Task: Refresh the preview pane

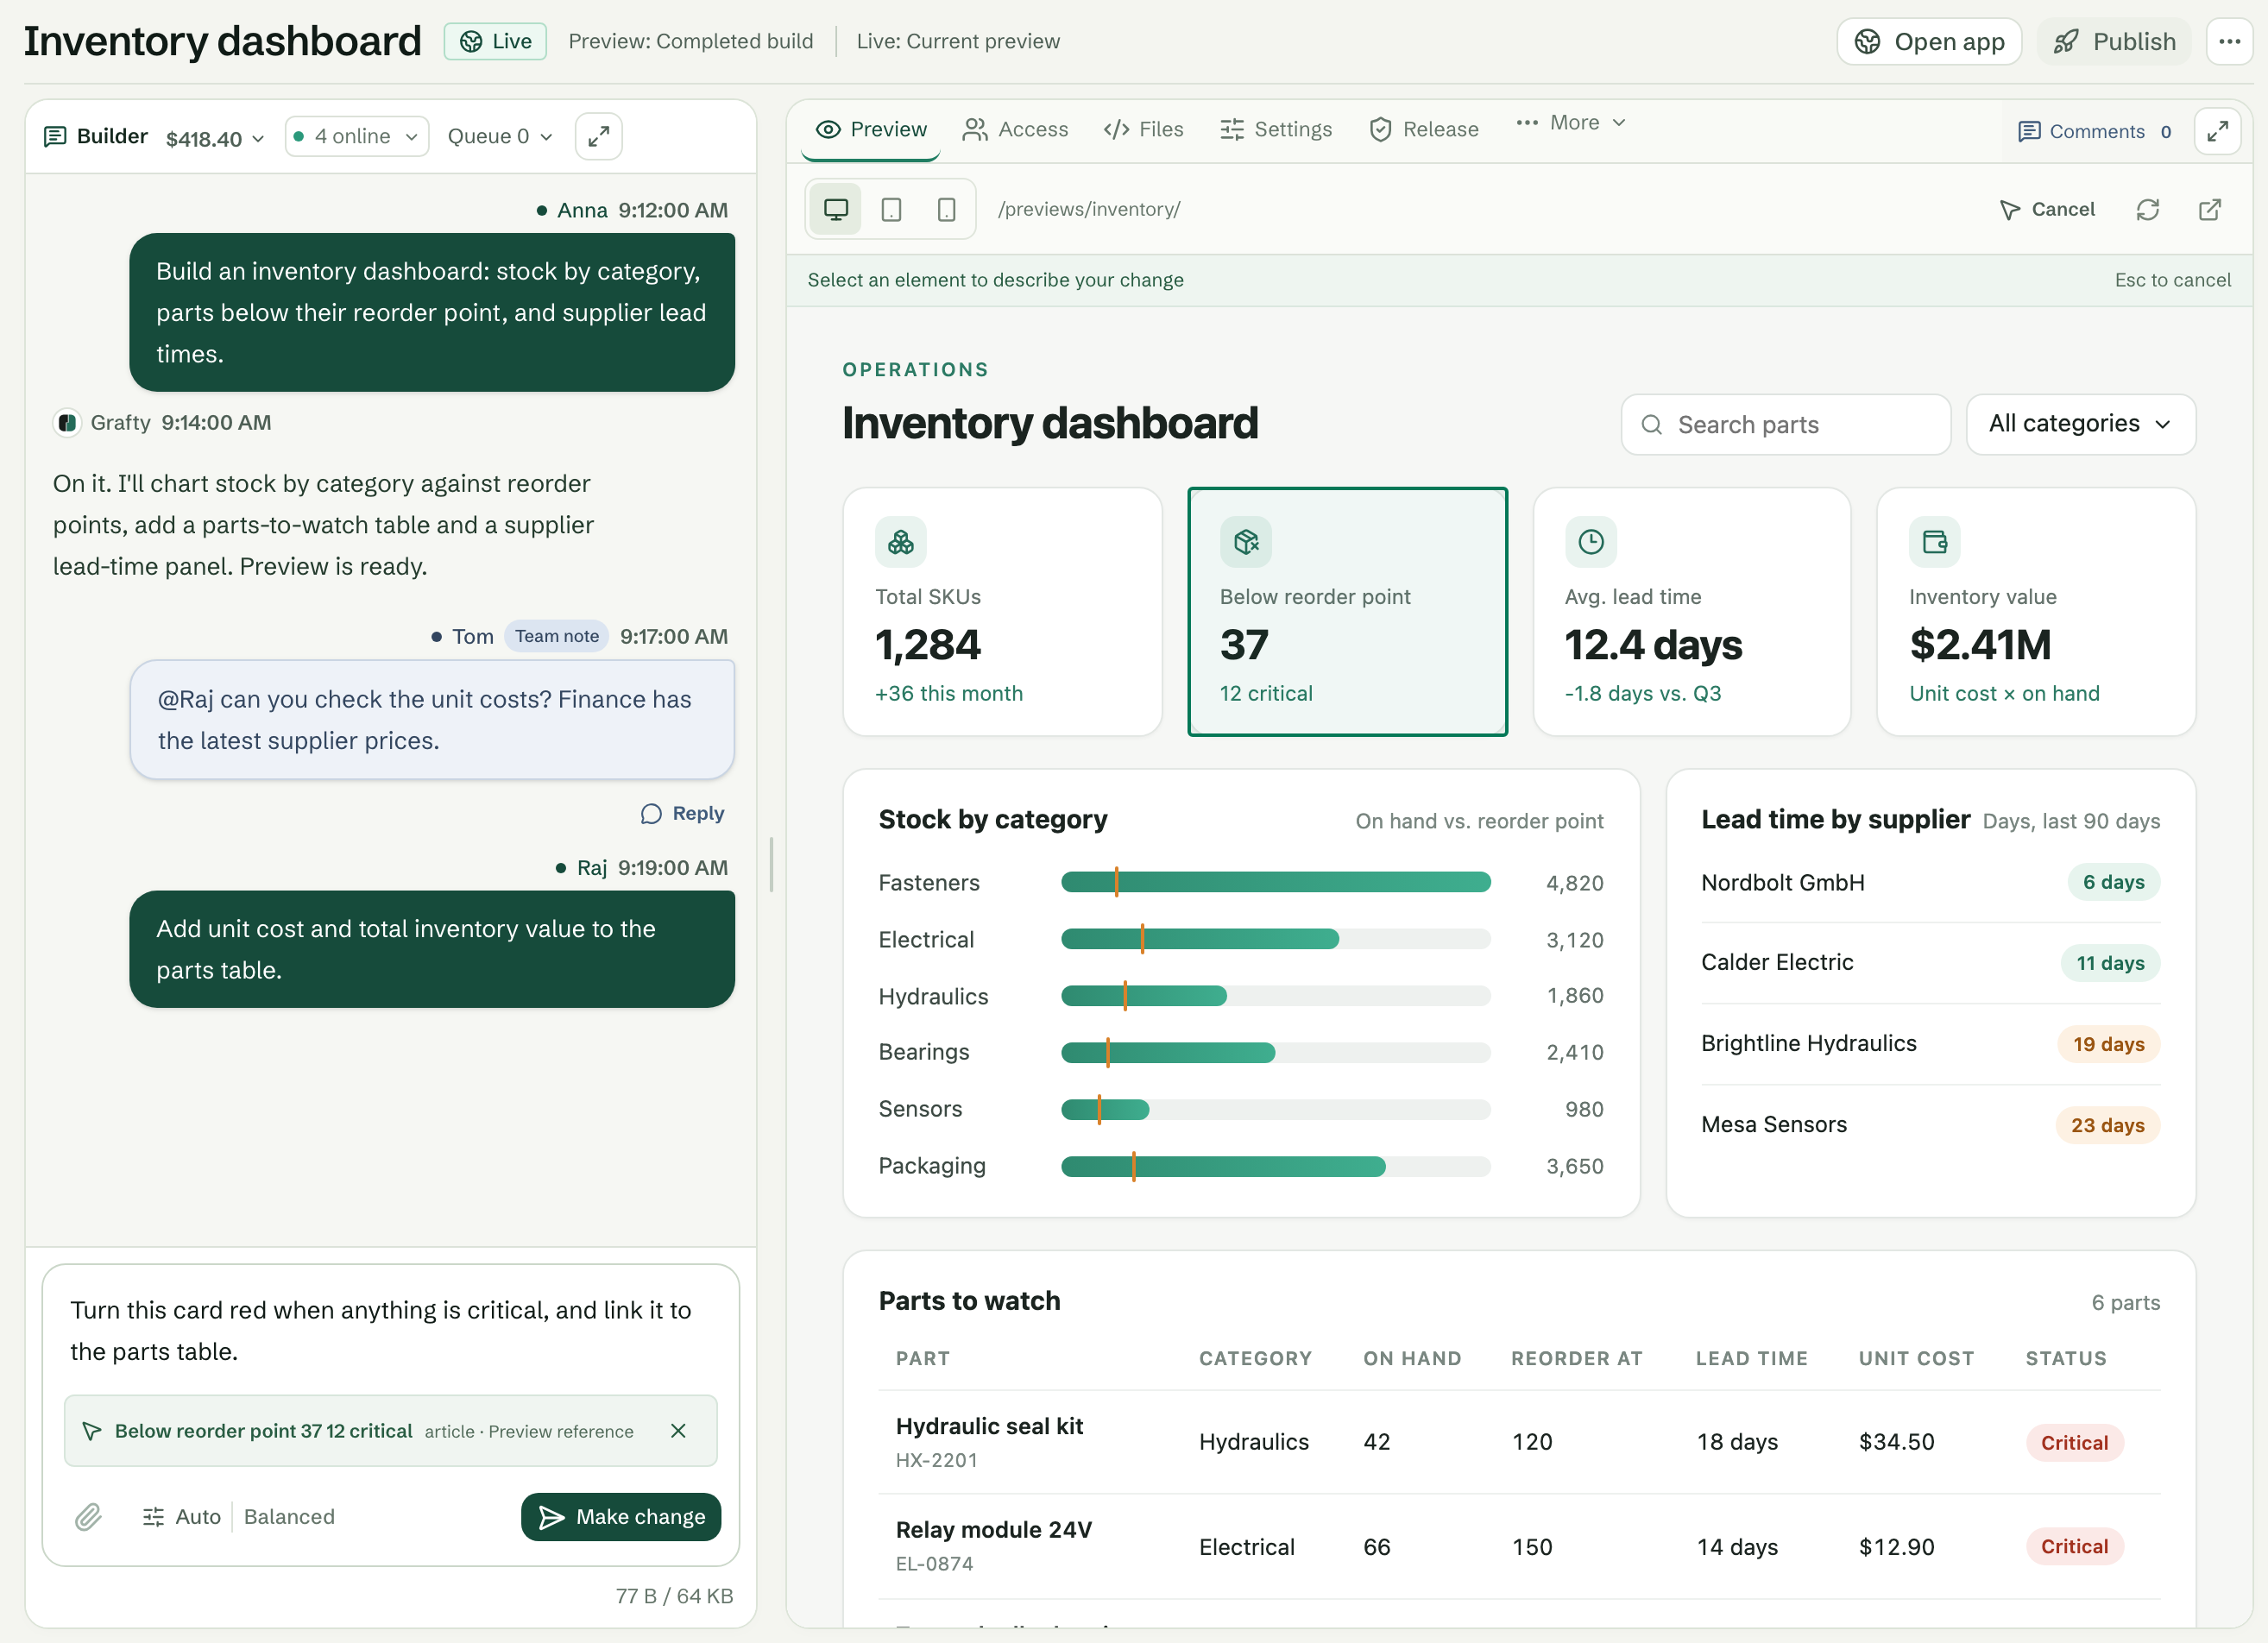Action: click(2148, 209)
